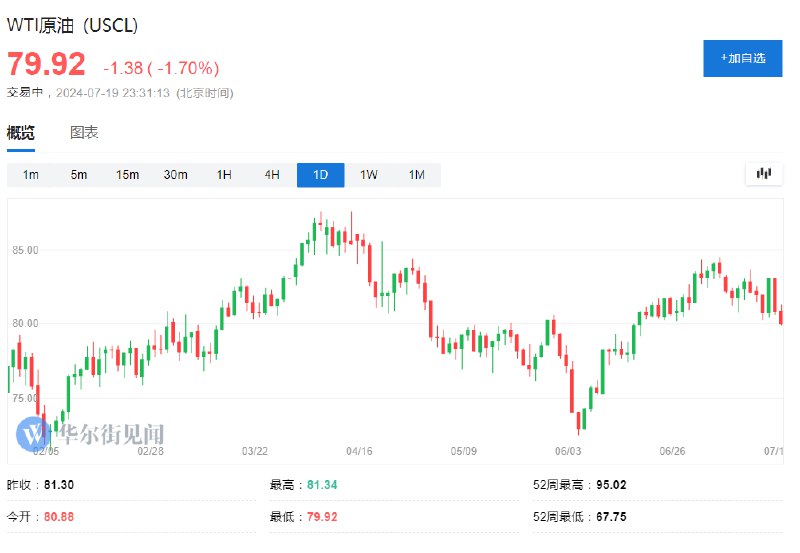
Task: Select the 1D timeframe
Action: point(320,175)
